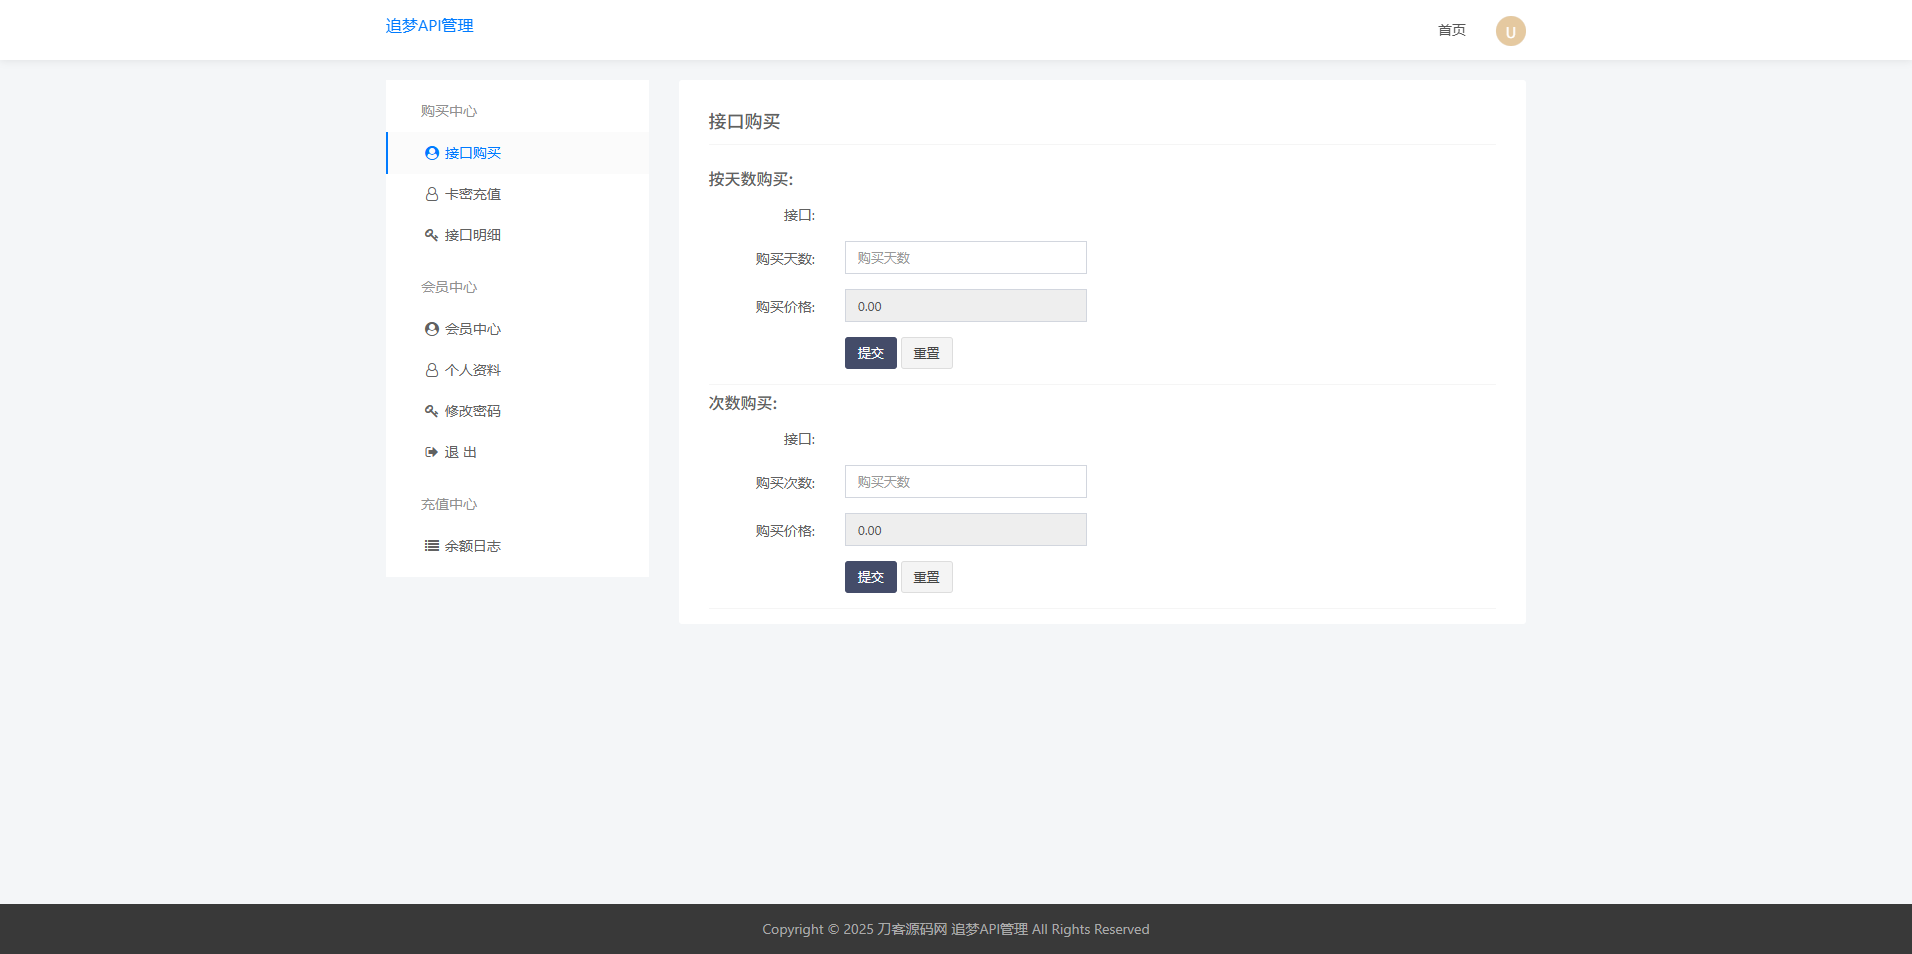Click 提交 under 次数购买
This screenshot has width=1912, height=954.
pos(870,577)
